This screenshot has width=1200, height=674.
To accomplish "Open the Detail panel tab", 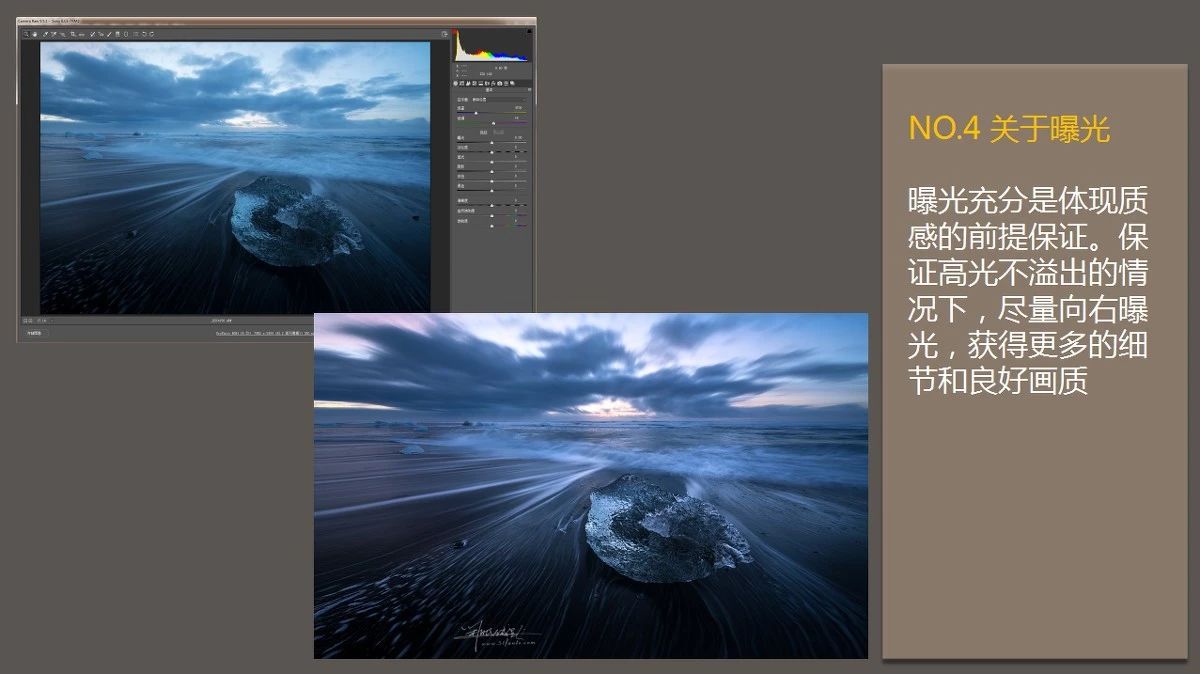I will pos(468,83).
